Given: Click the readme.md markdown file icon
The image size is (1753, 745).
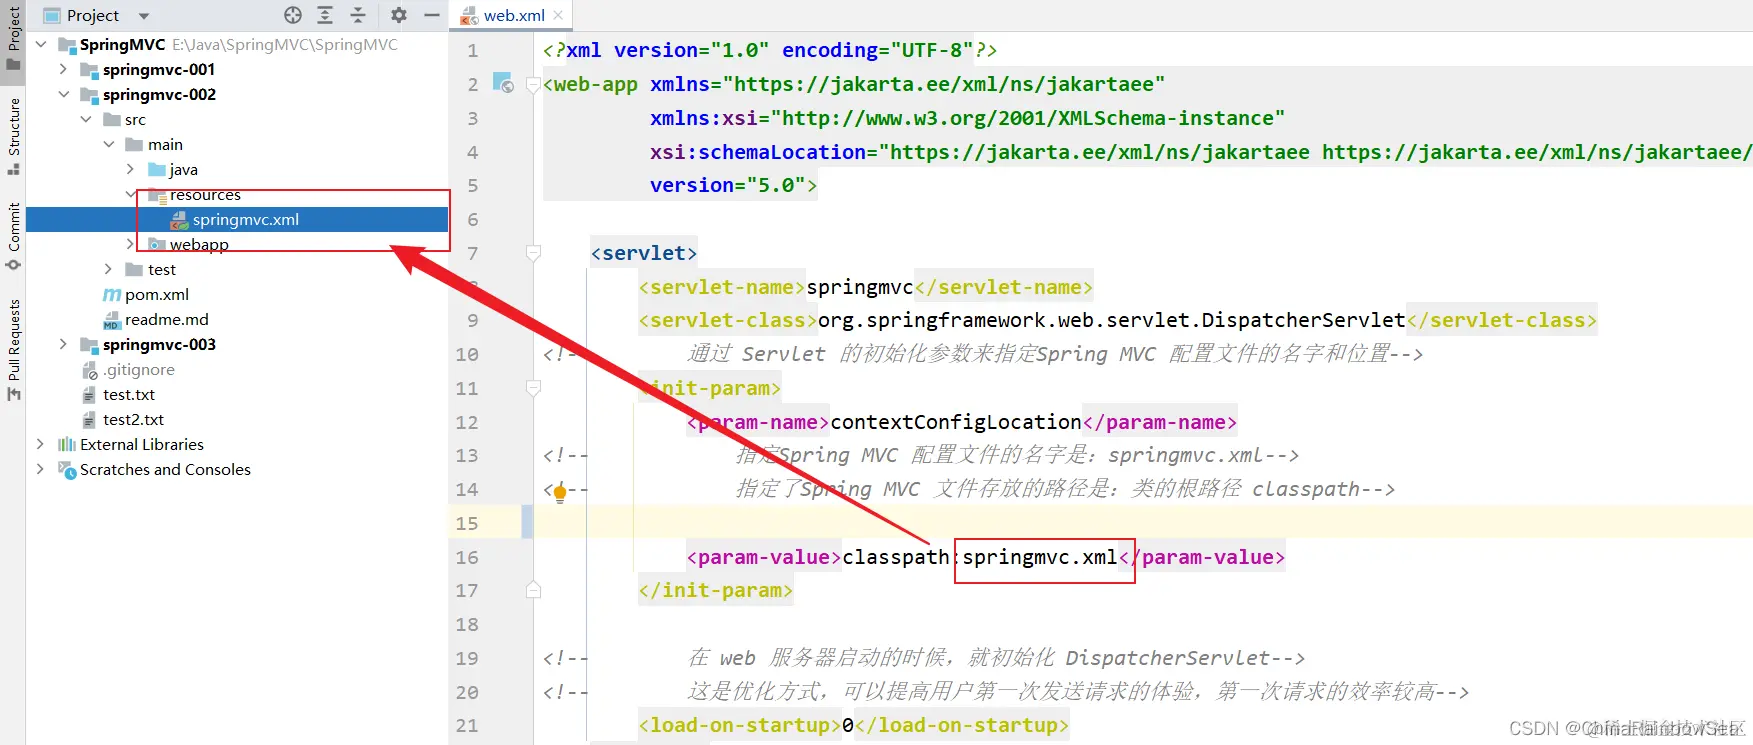Looking at the screenshot, I should [112, 320].
